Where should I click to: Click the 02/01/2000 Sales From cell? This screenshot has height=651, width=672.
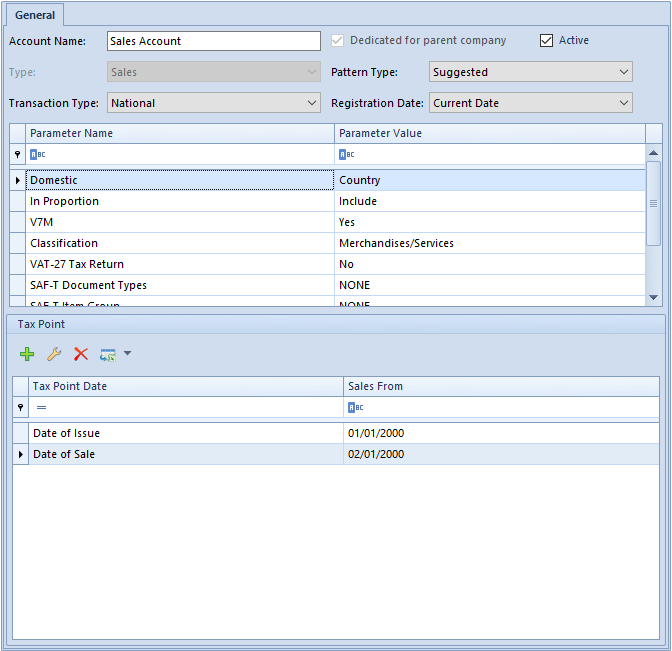click(x=501, y=454)
